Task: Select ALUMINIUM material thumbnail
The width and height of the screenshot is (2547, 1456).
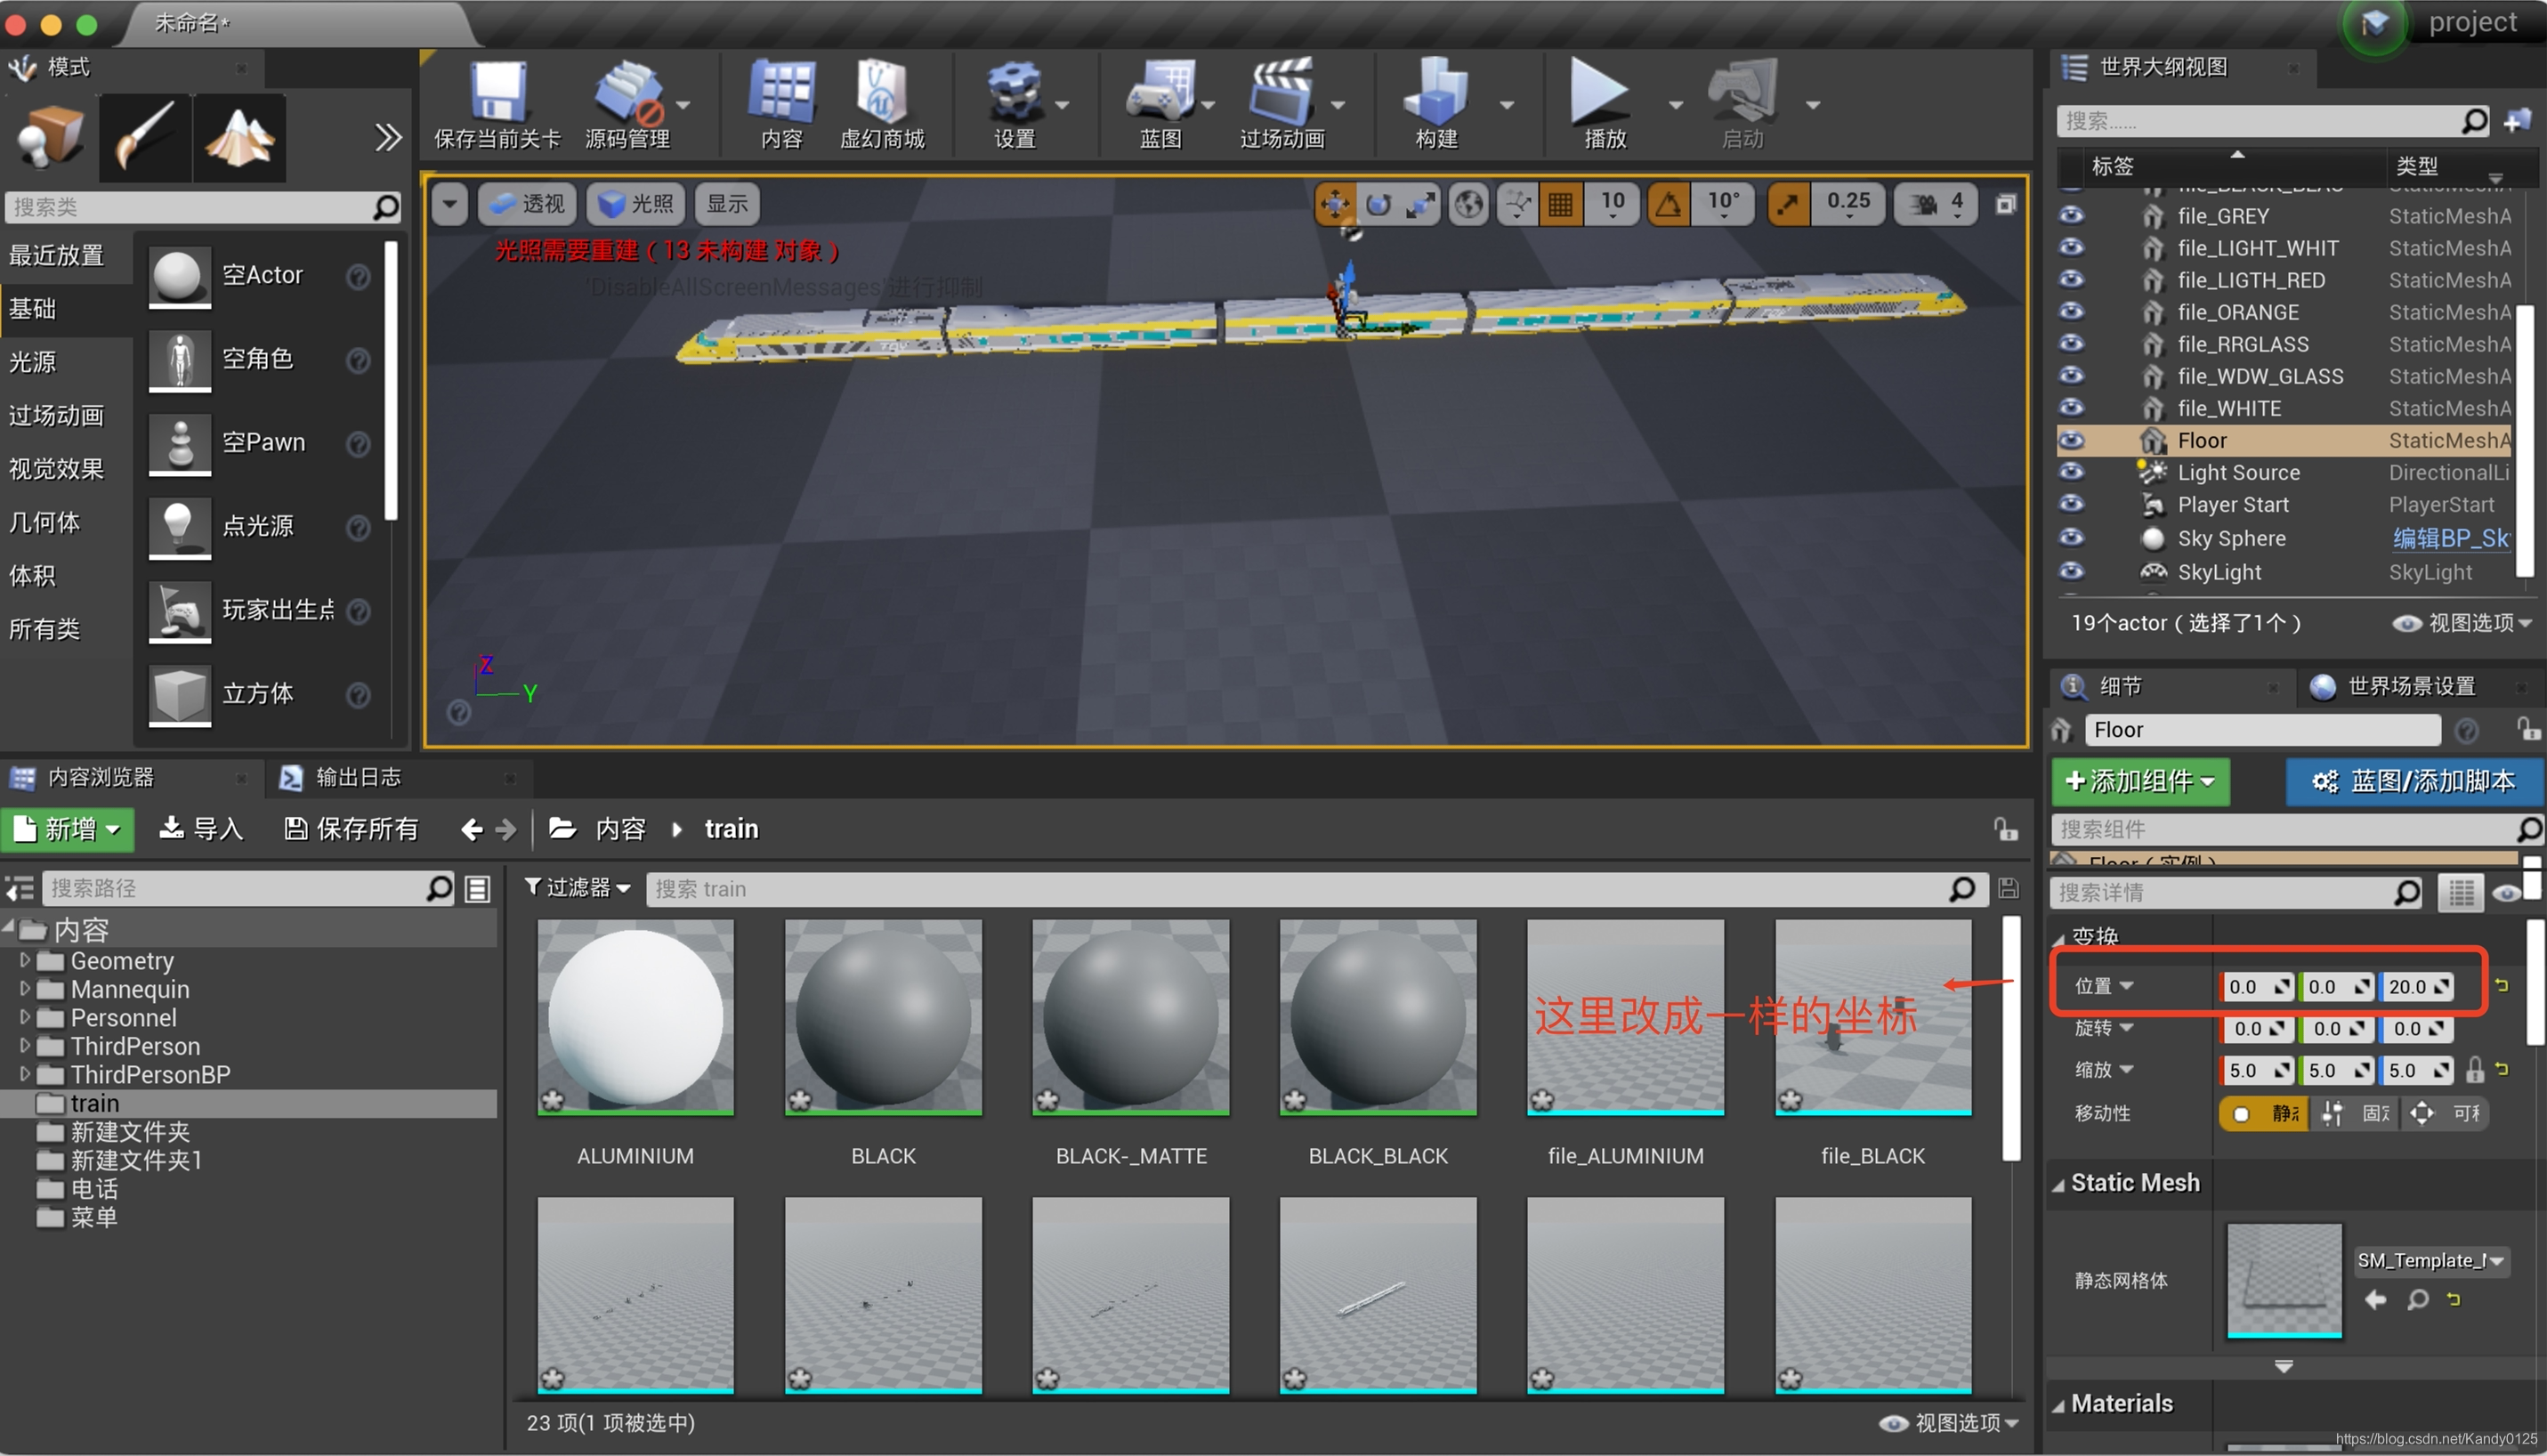Action: (635, 1016)
